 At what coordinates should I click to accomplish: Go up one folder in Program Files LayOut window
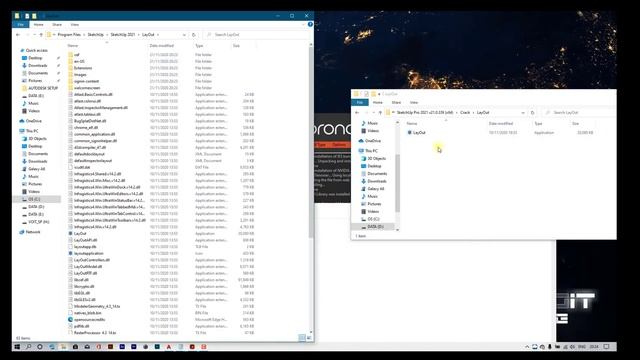pyautogui.click(x=41, y=35)
